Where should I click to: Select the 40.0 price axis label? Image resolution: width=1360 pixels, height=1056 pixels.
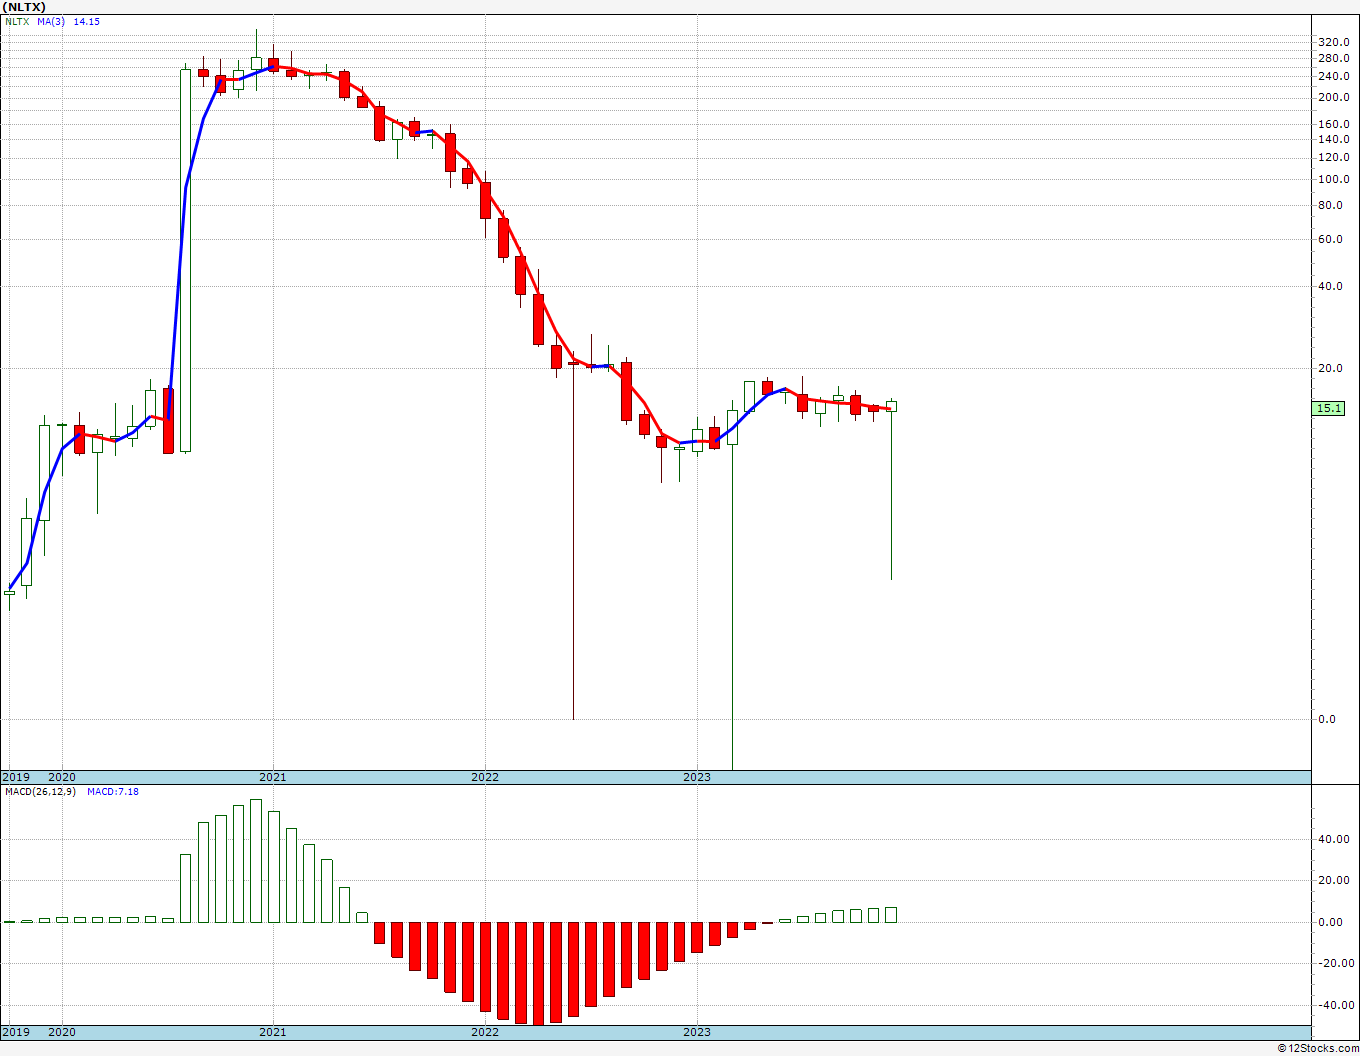[x=1330, y=287]
